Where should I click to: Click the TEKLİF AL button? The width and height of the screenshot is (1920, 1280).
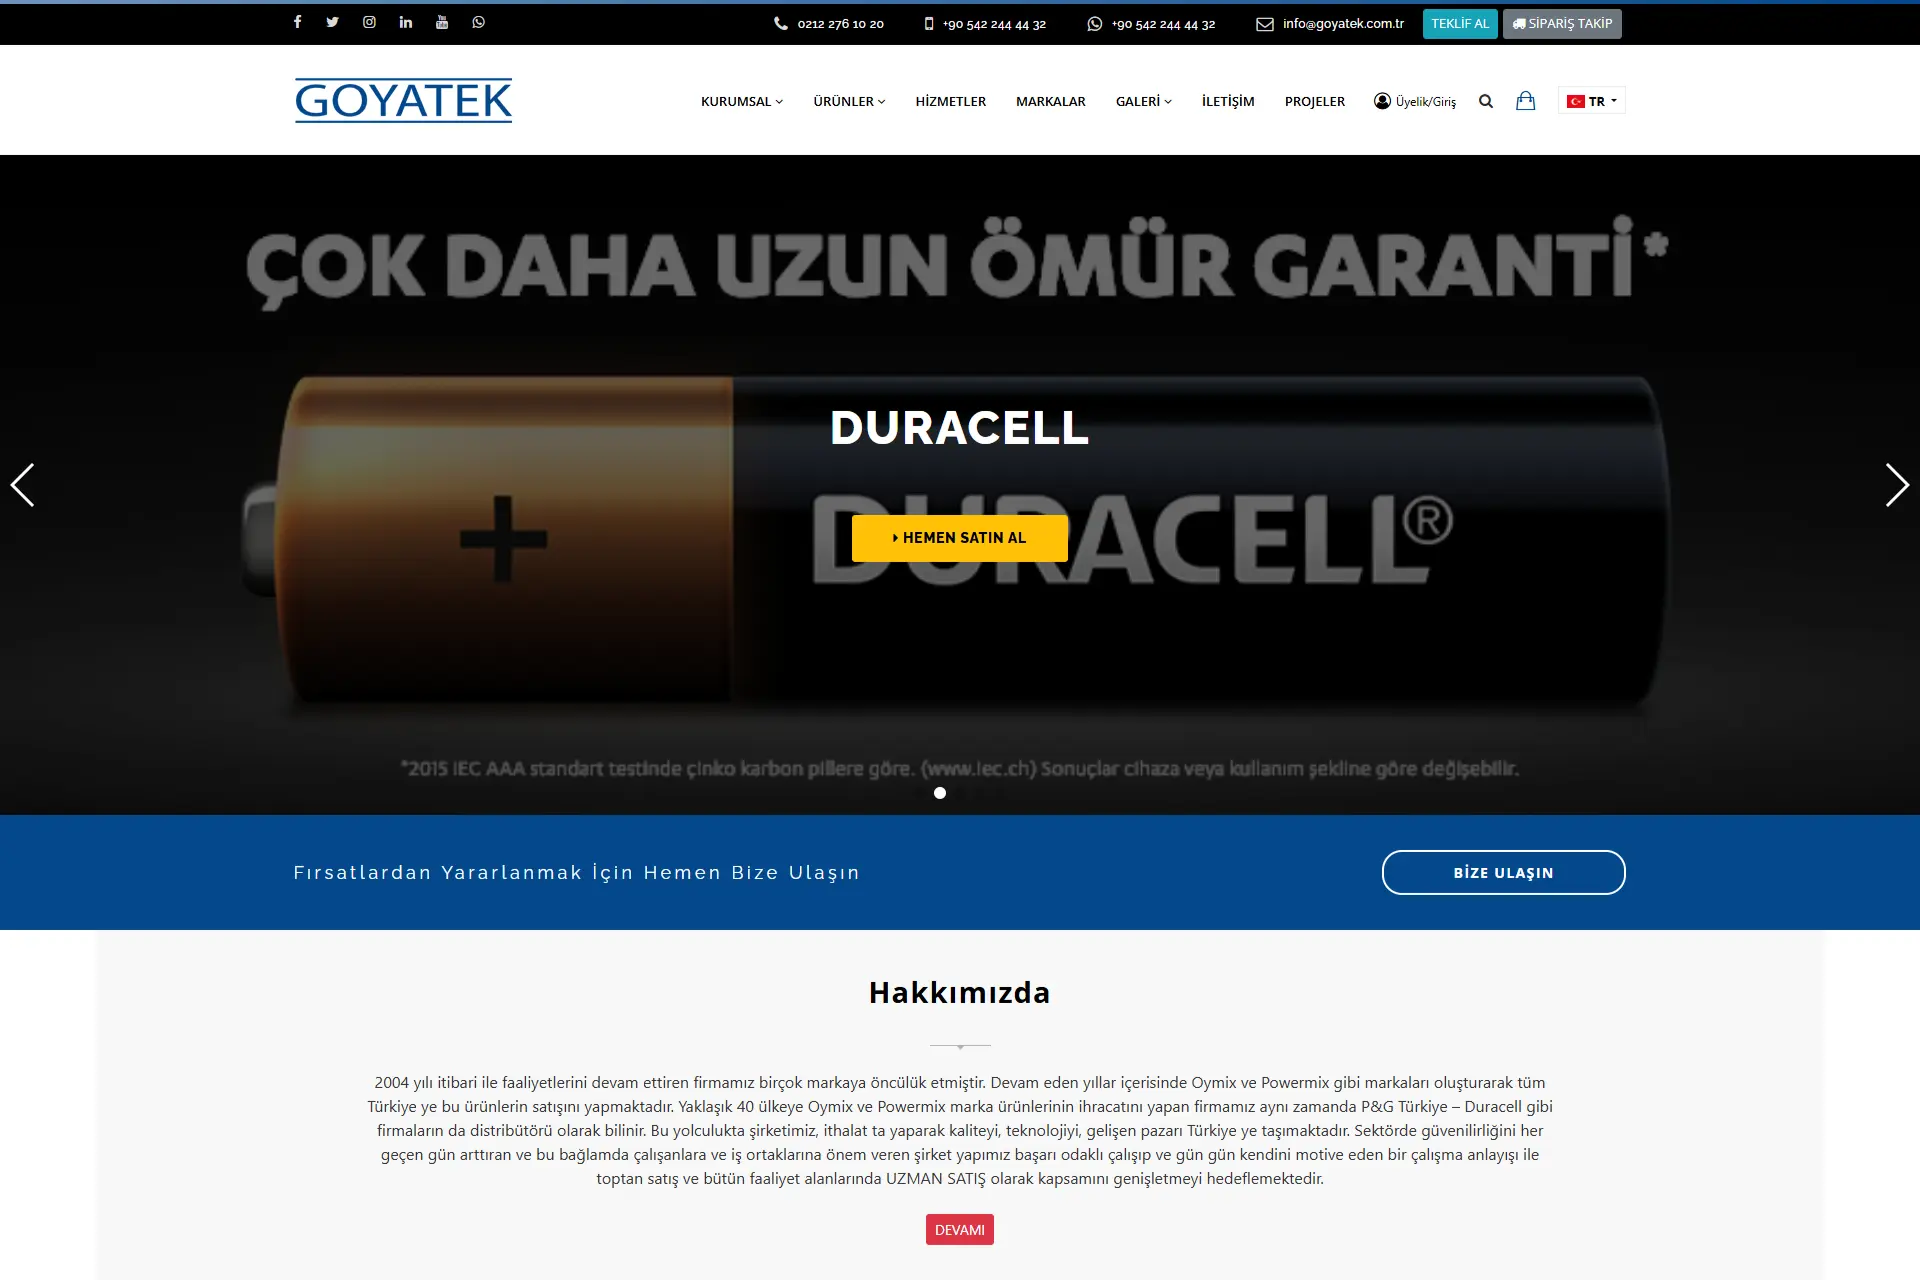point(1460,24)
